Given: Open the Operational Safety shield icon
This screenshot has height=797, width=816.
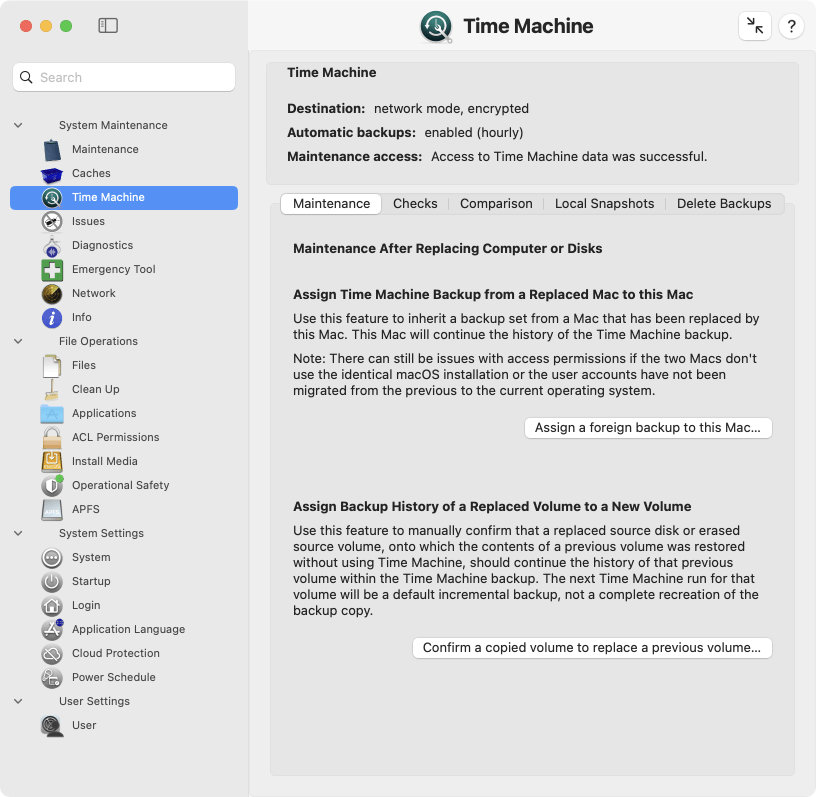Looking at the screenshot, I should coord(52,485).
